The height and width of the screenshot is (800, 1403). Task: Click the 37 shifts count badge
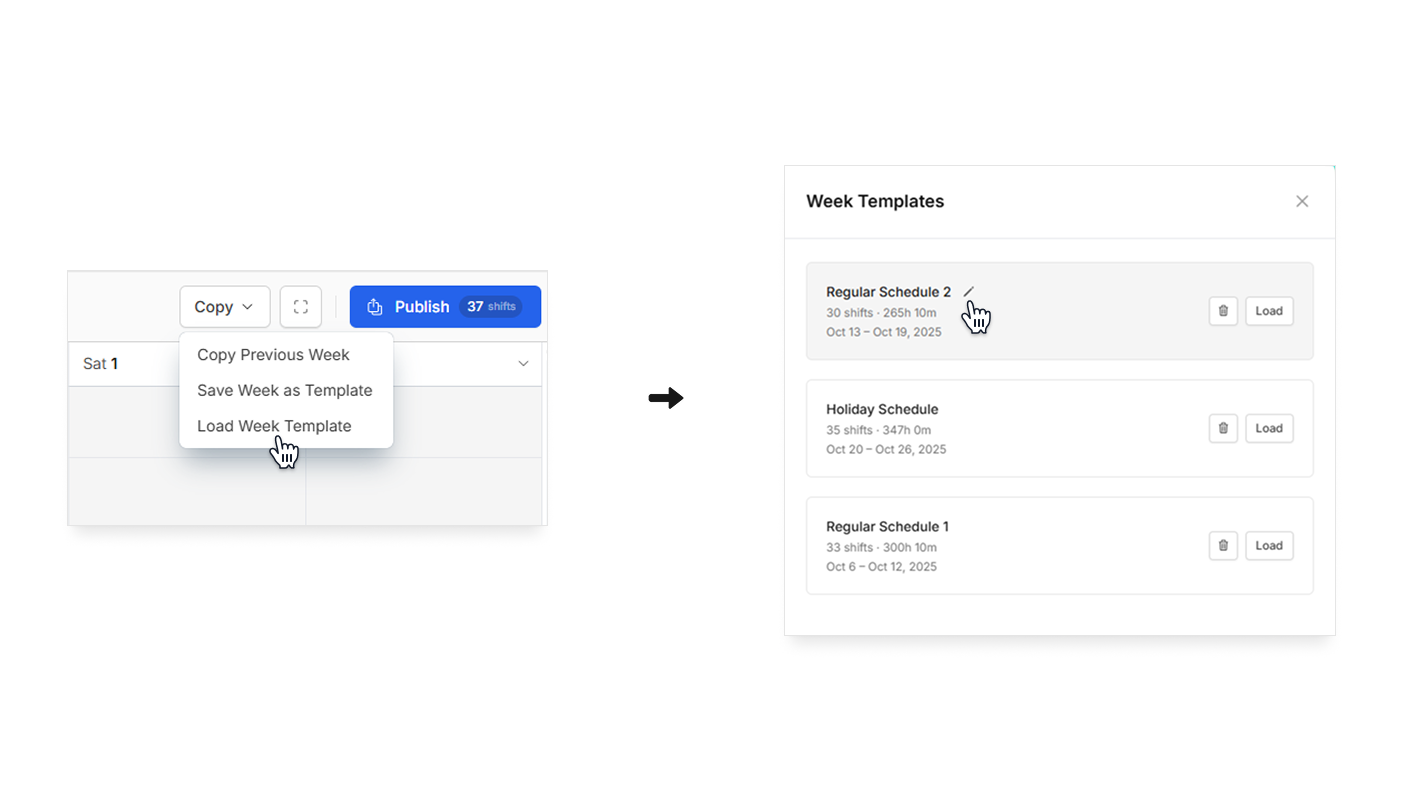pyautogui.click(x=491, y=307)
